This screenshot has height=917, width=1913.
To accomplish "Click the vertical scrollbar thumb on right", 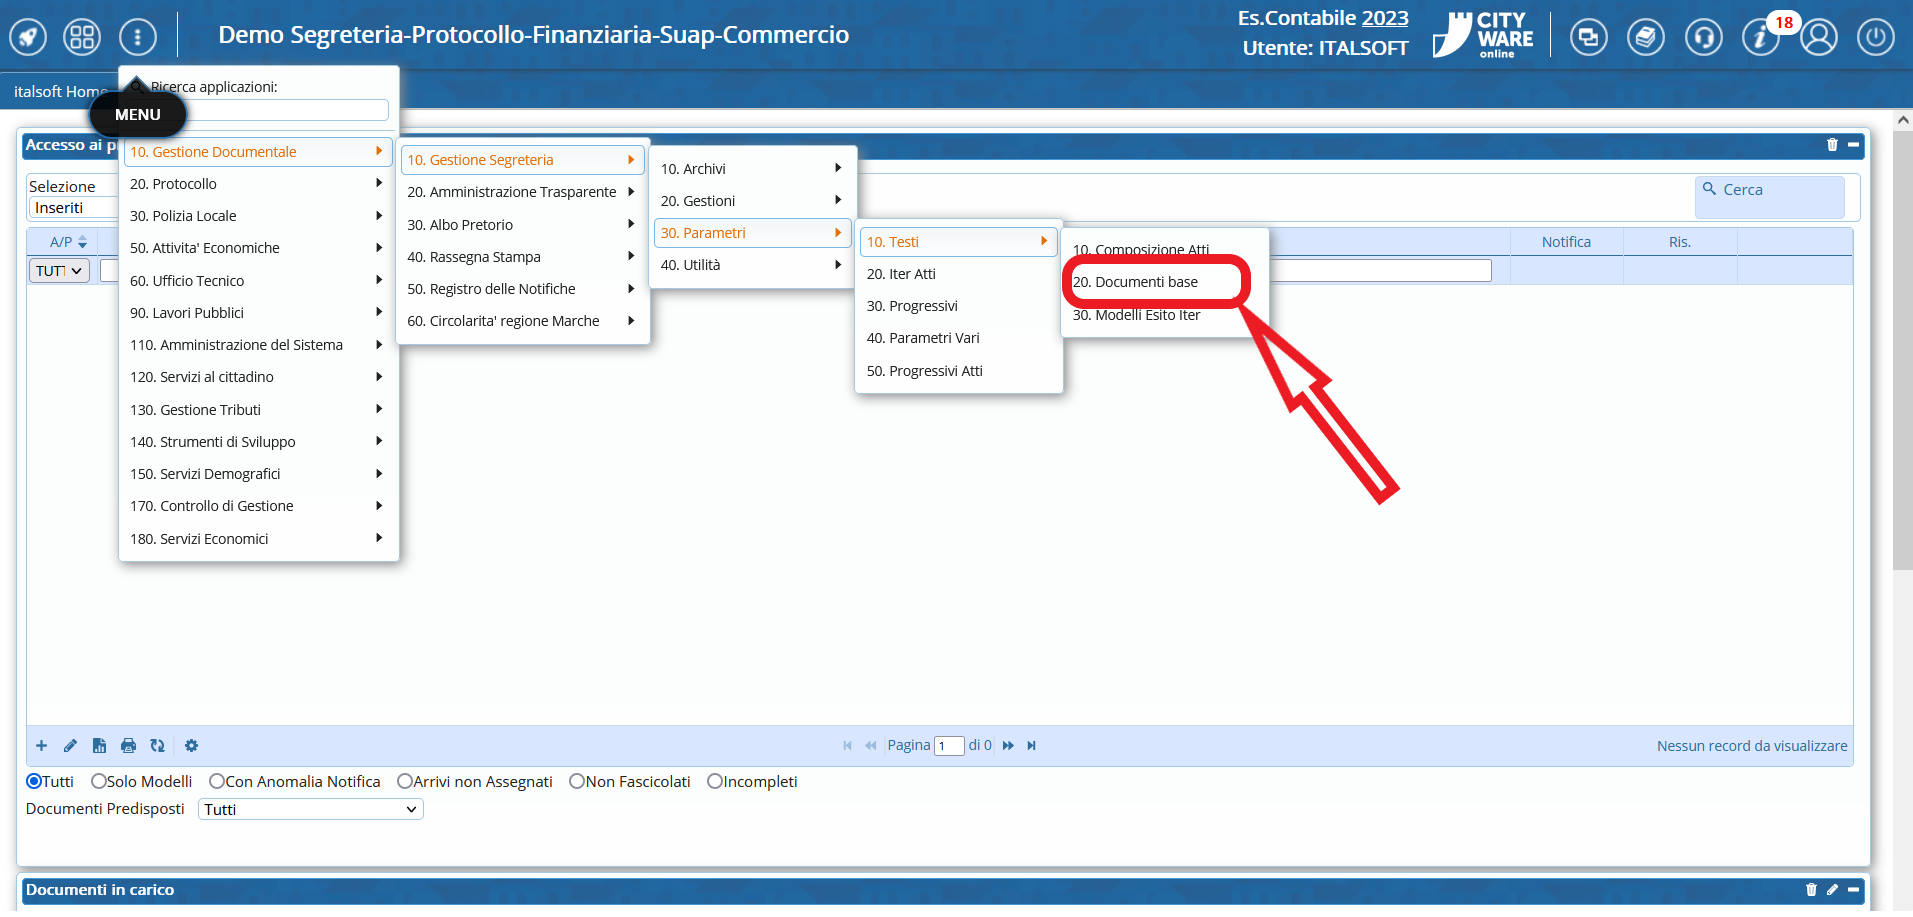I will [1903, 350].
